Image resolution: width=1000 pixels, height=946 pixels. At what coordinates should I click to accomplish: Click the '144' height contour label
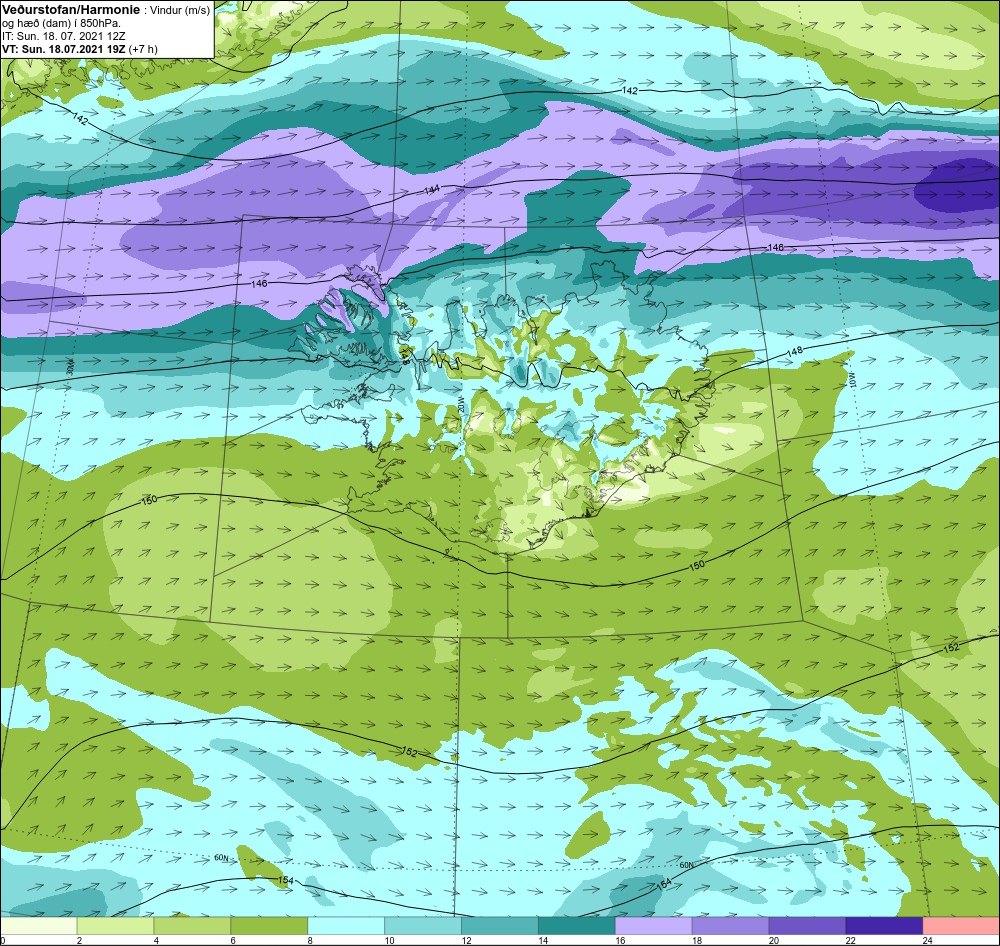[432, 190]
